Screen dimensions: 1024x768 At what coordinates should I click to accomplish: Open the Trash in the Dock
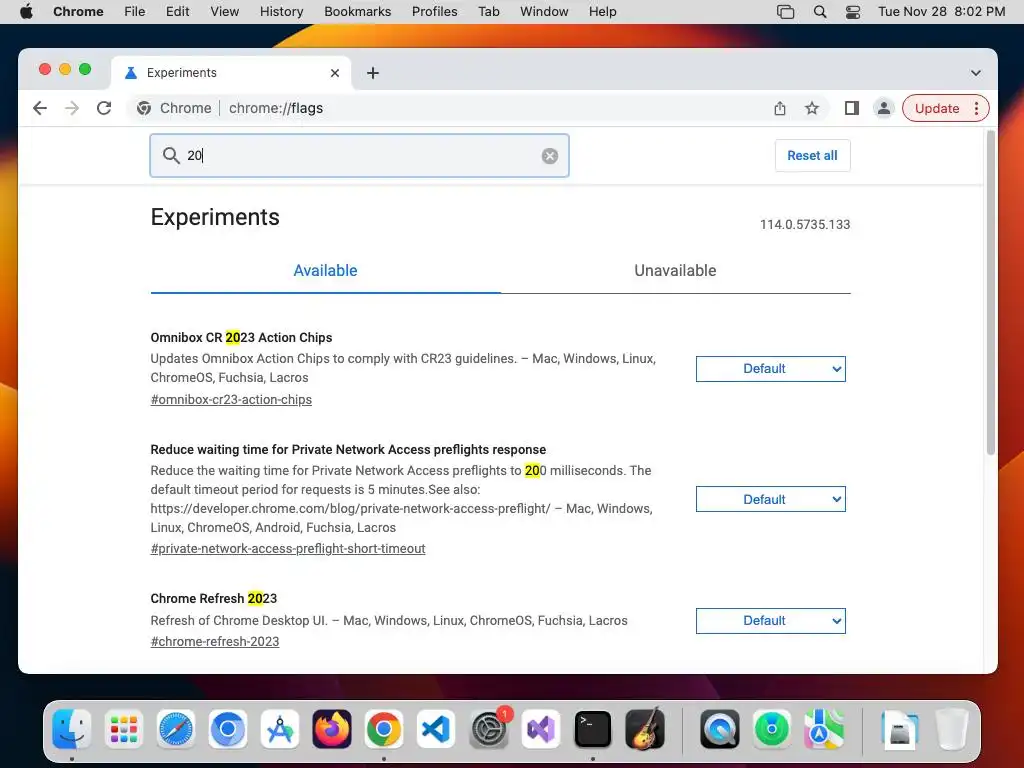click(x=952, y=729)
